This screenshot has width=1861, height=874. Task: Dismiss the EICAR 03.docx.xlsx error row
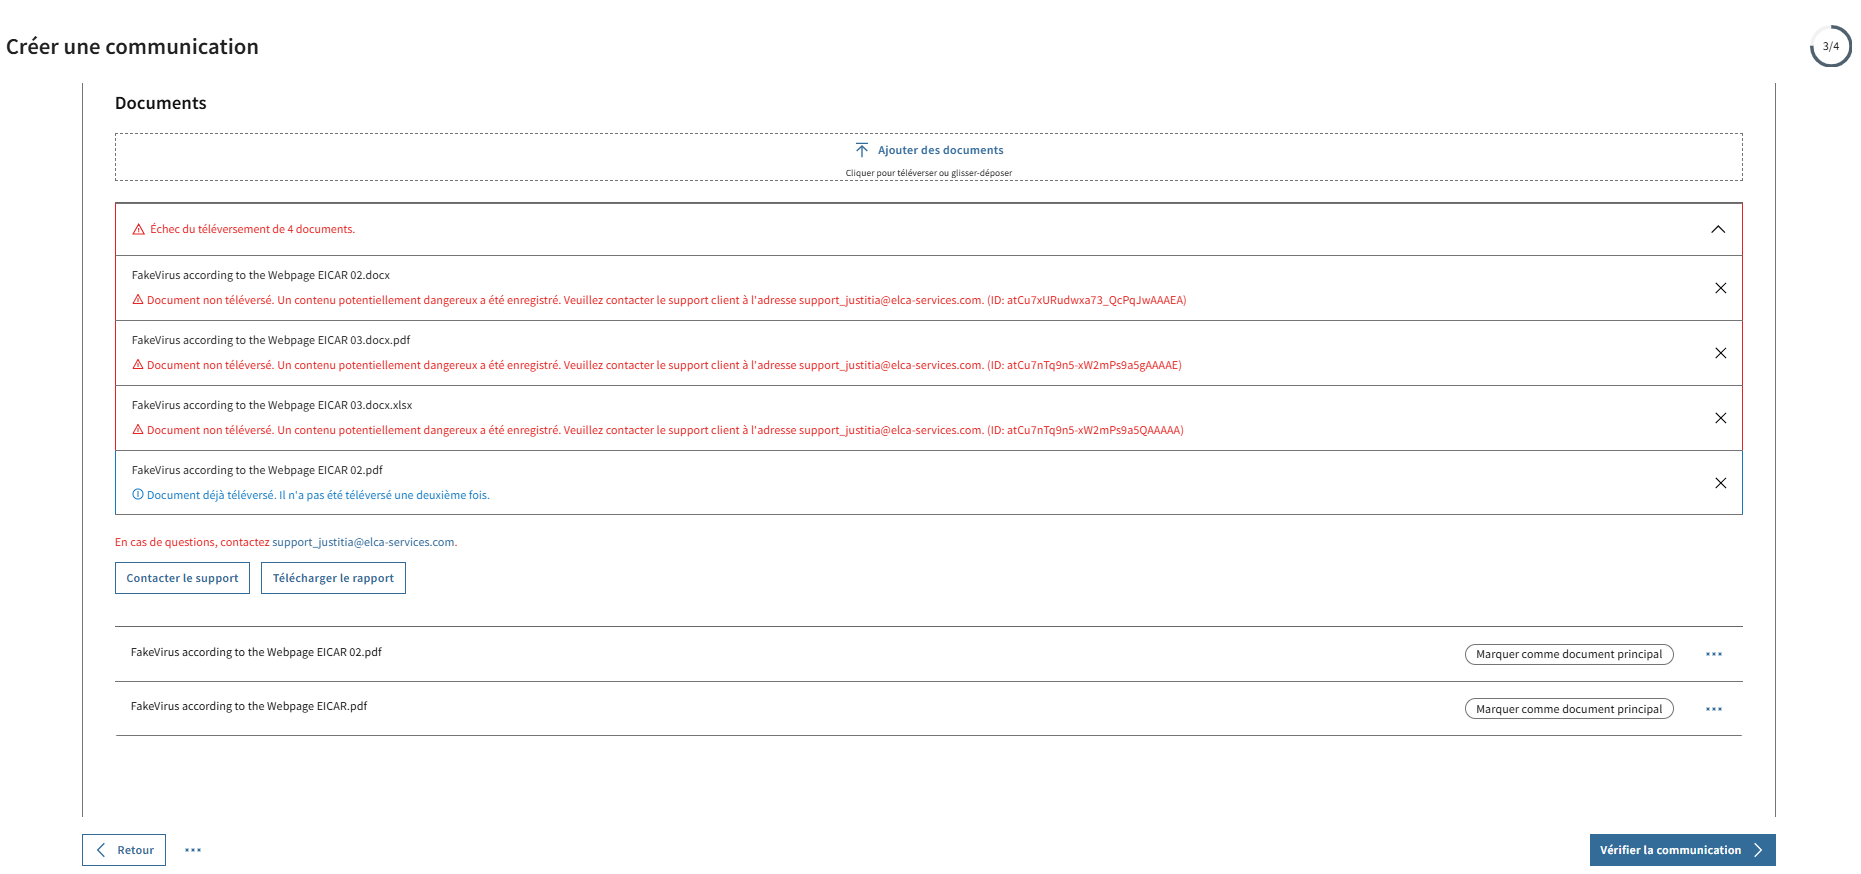(1721, 418)
